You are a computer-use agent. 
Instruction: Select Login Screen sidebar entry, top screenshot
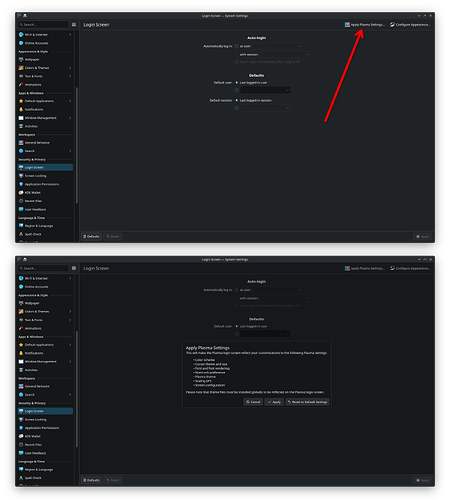[45, 167]
